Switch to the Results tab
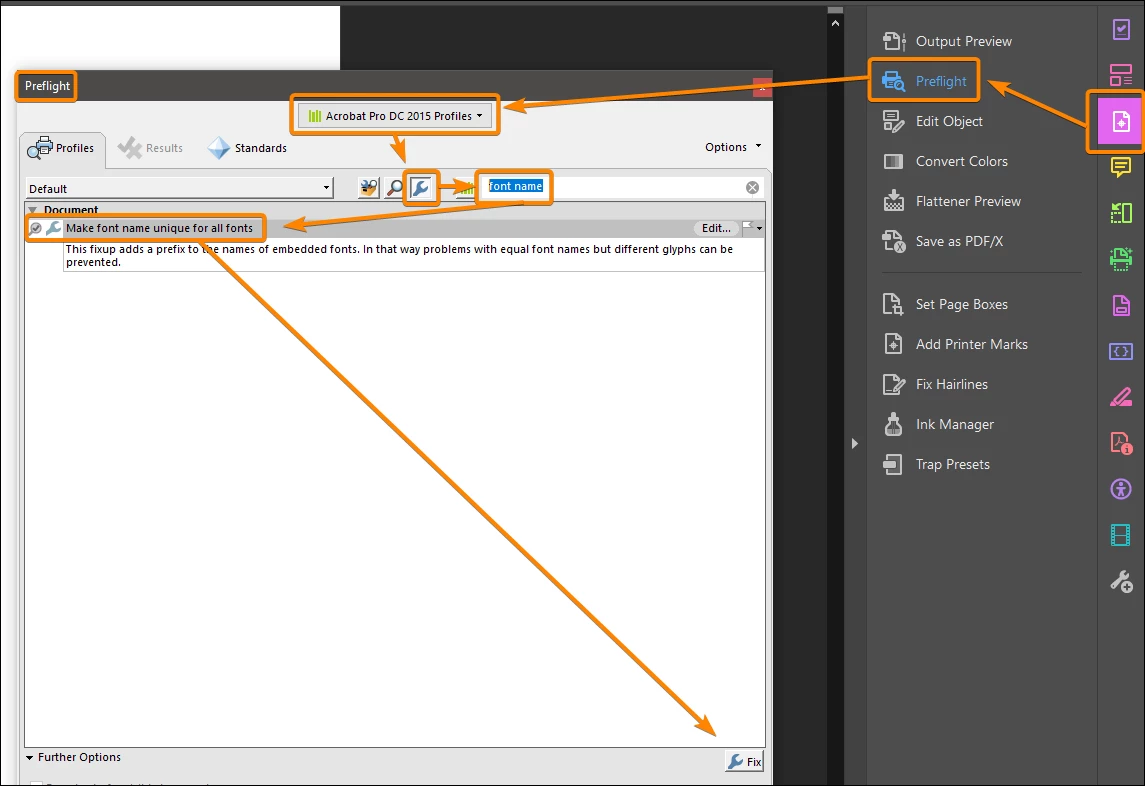This screenshot has height=786, width=1145. (150, 148)
